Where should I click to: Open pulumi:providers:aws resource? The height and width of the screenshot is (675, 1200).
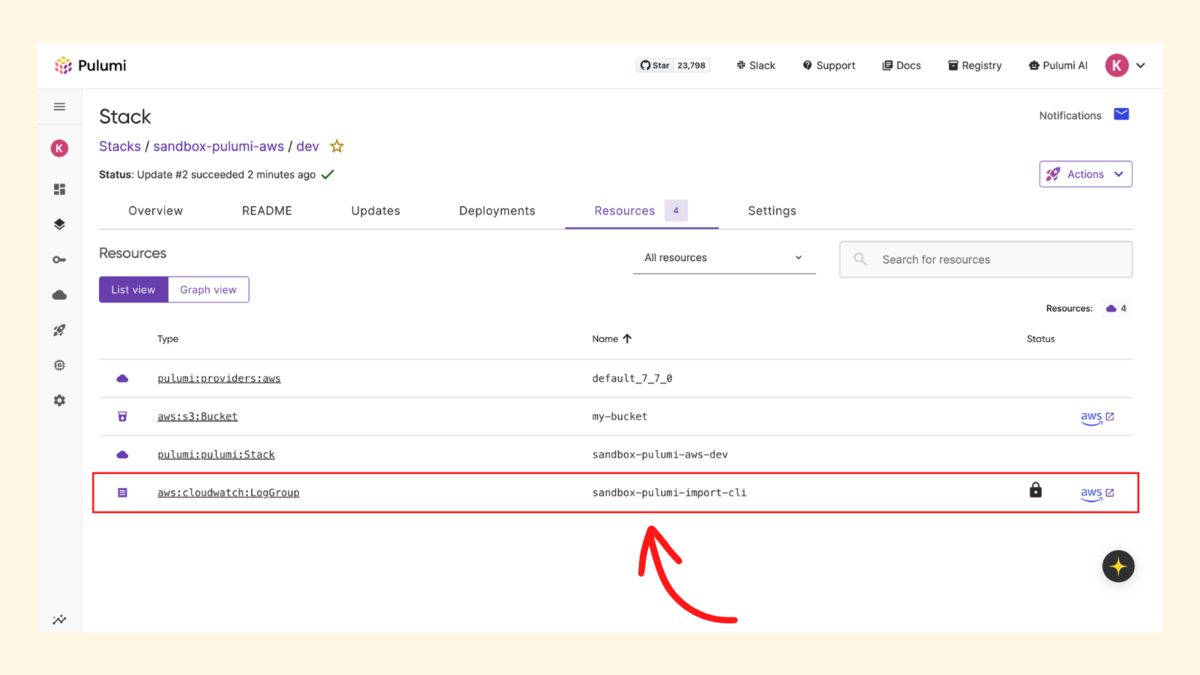219,379
